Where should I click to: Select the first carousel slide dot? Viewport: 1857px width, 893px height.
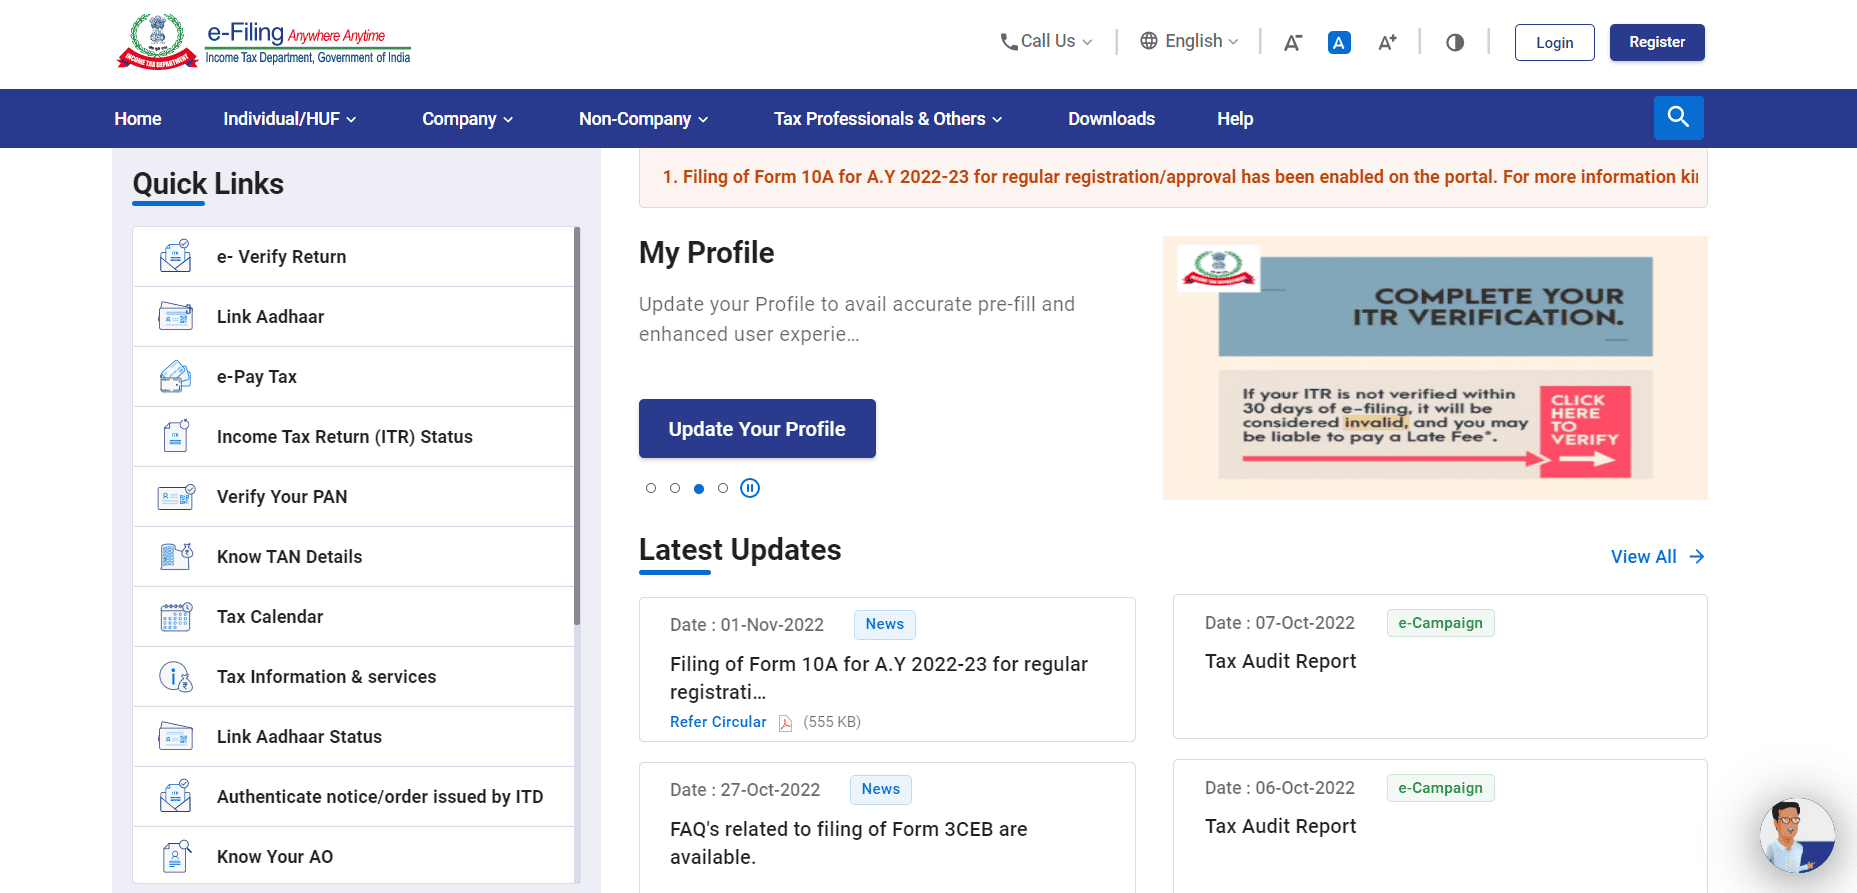pos(651,488)
